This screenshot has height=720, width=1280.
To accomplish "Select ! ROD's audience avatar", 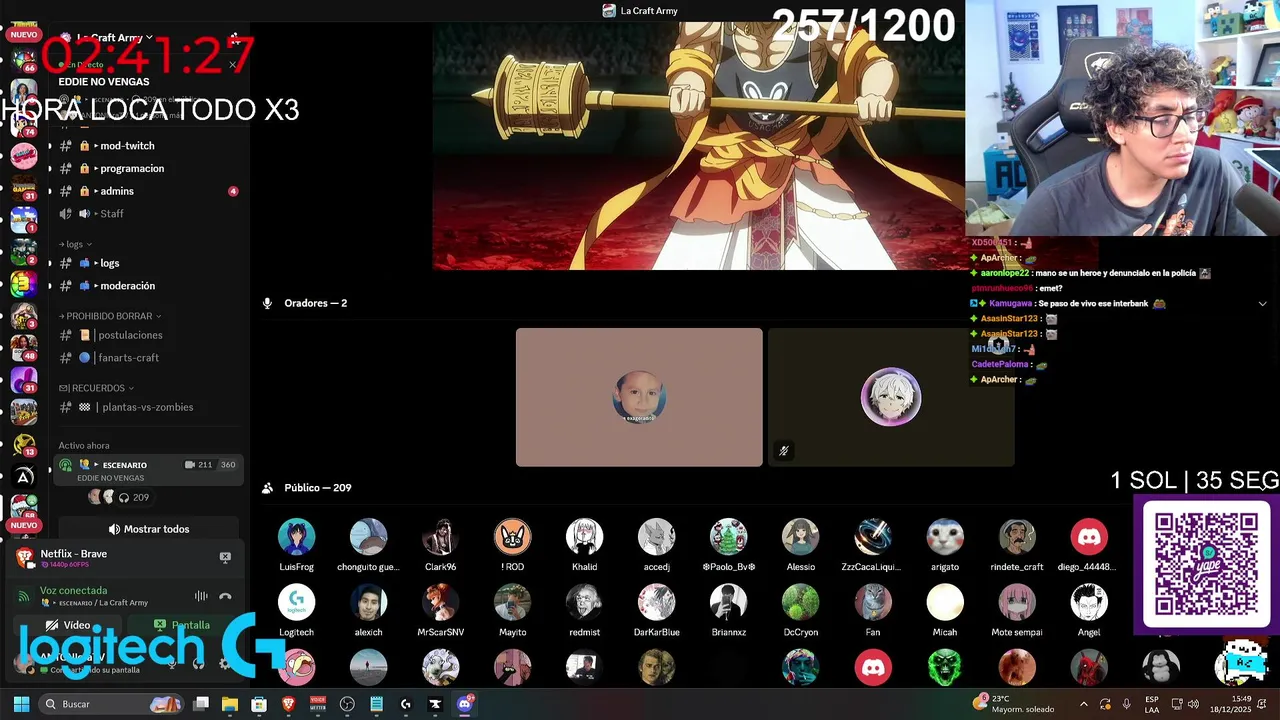I will click(512, 537).
